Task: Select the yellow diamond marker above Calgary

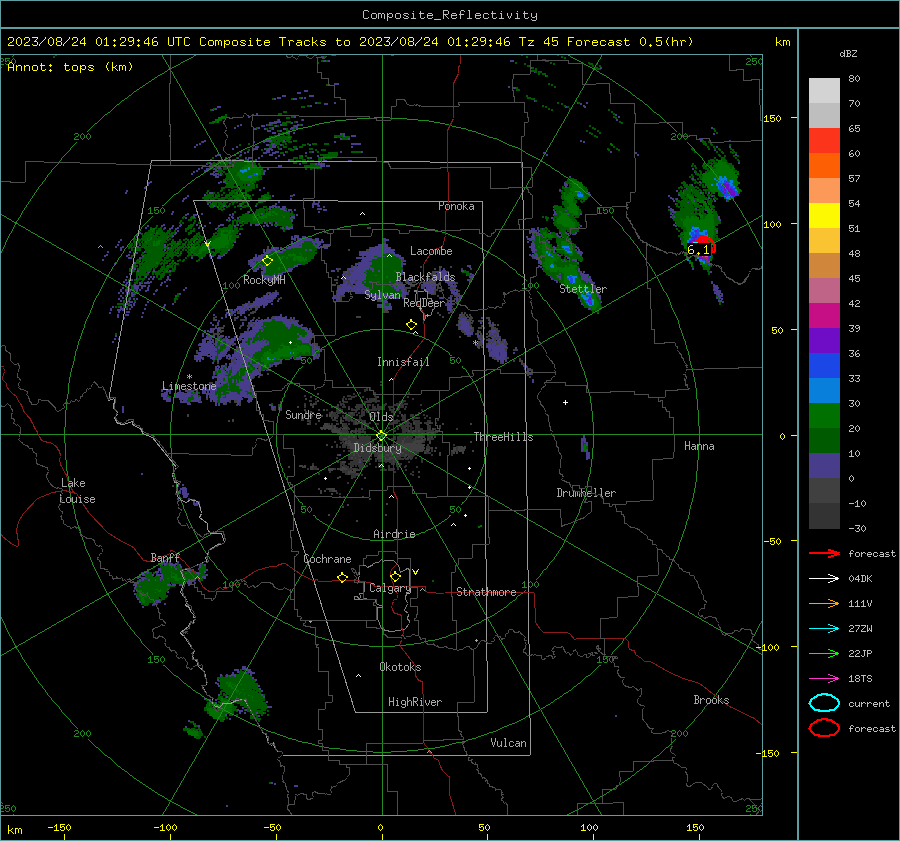Action: click(395, 576)
